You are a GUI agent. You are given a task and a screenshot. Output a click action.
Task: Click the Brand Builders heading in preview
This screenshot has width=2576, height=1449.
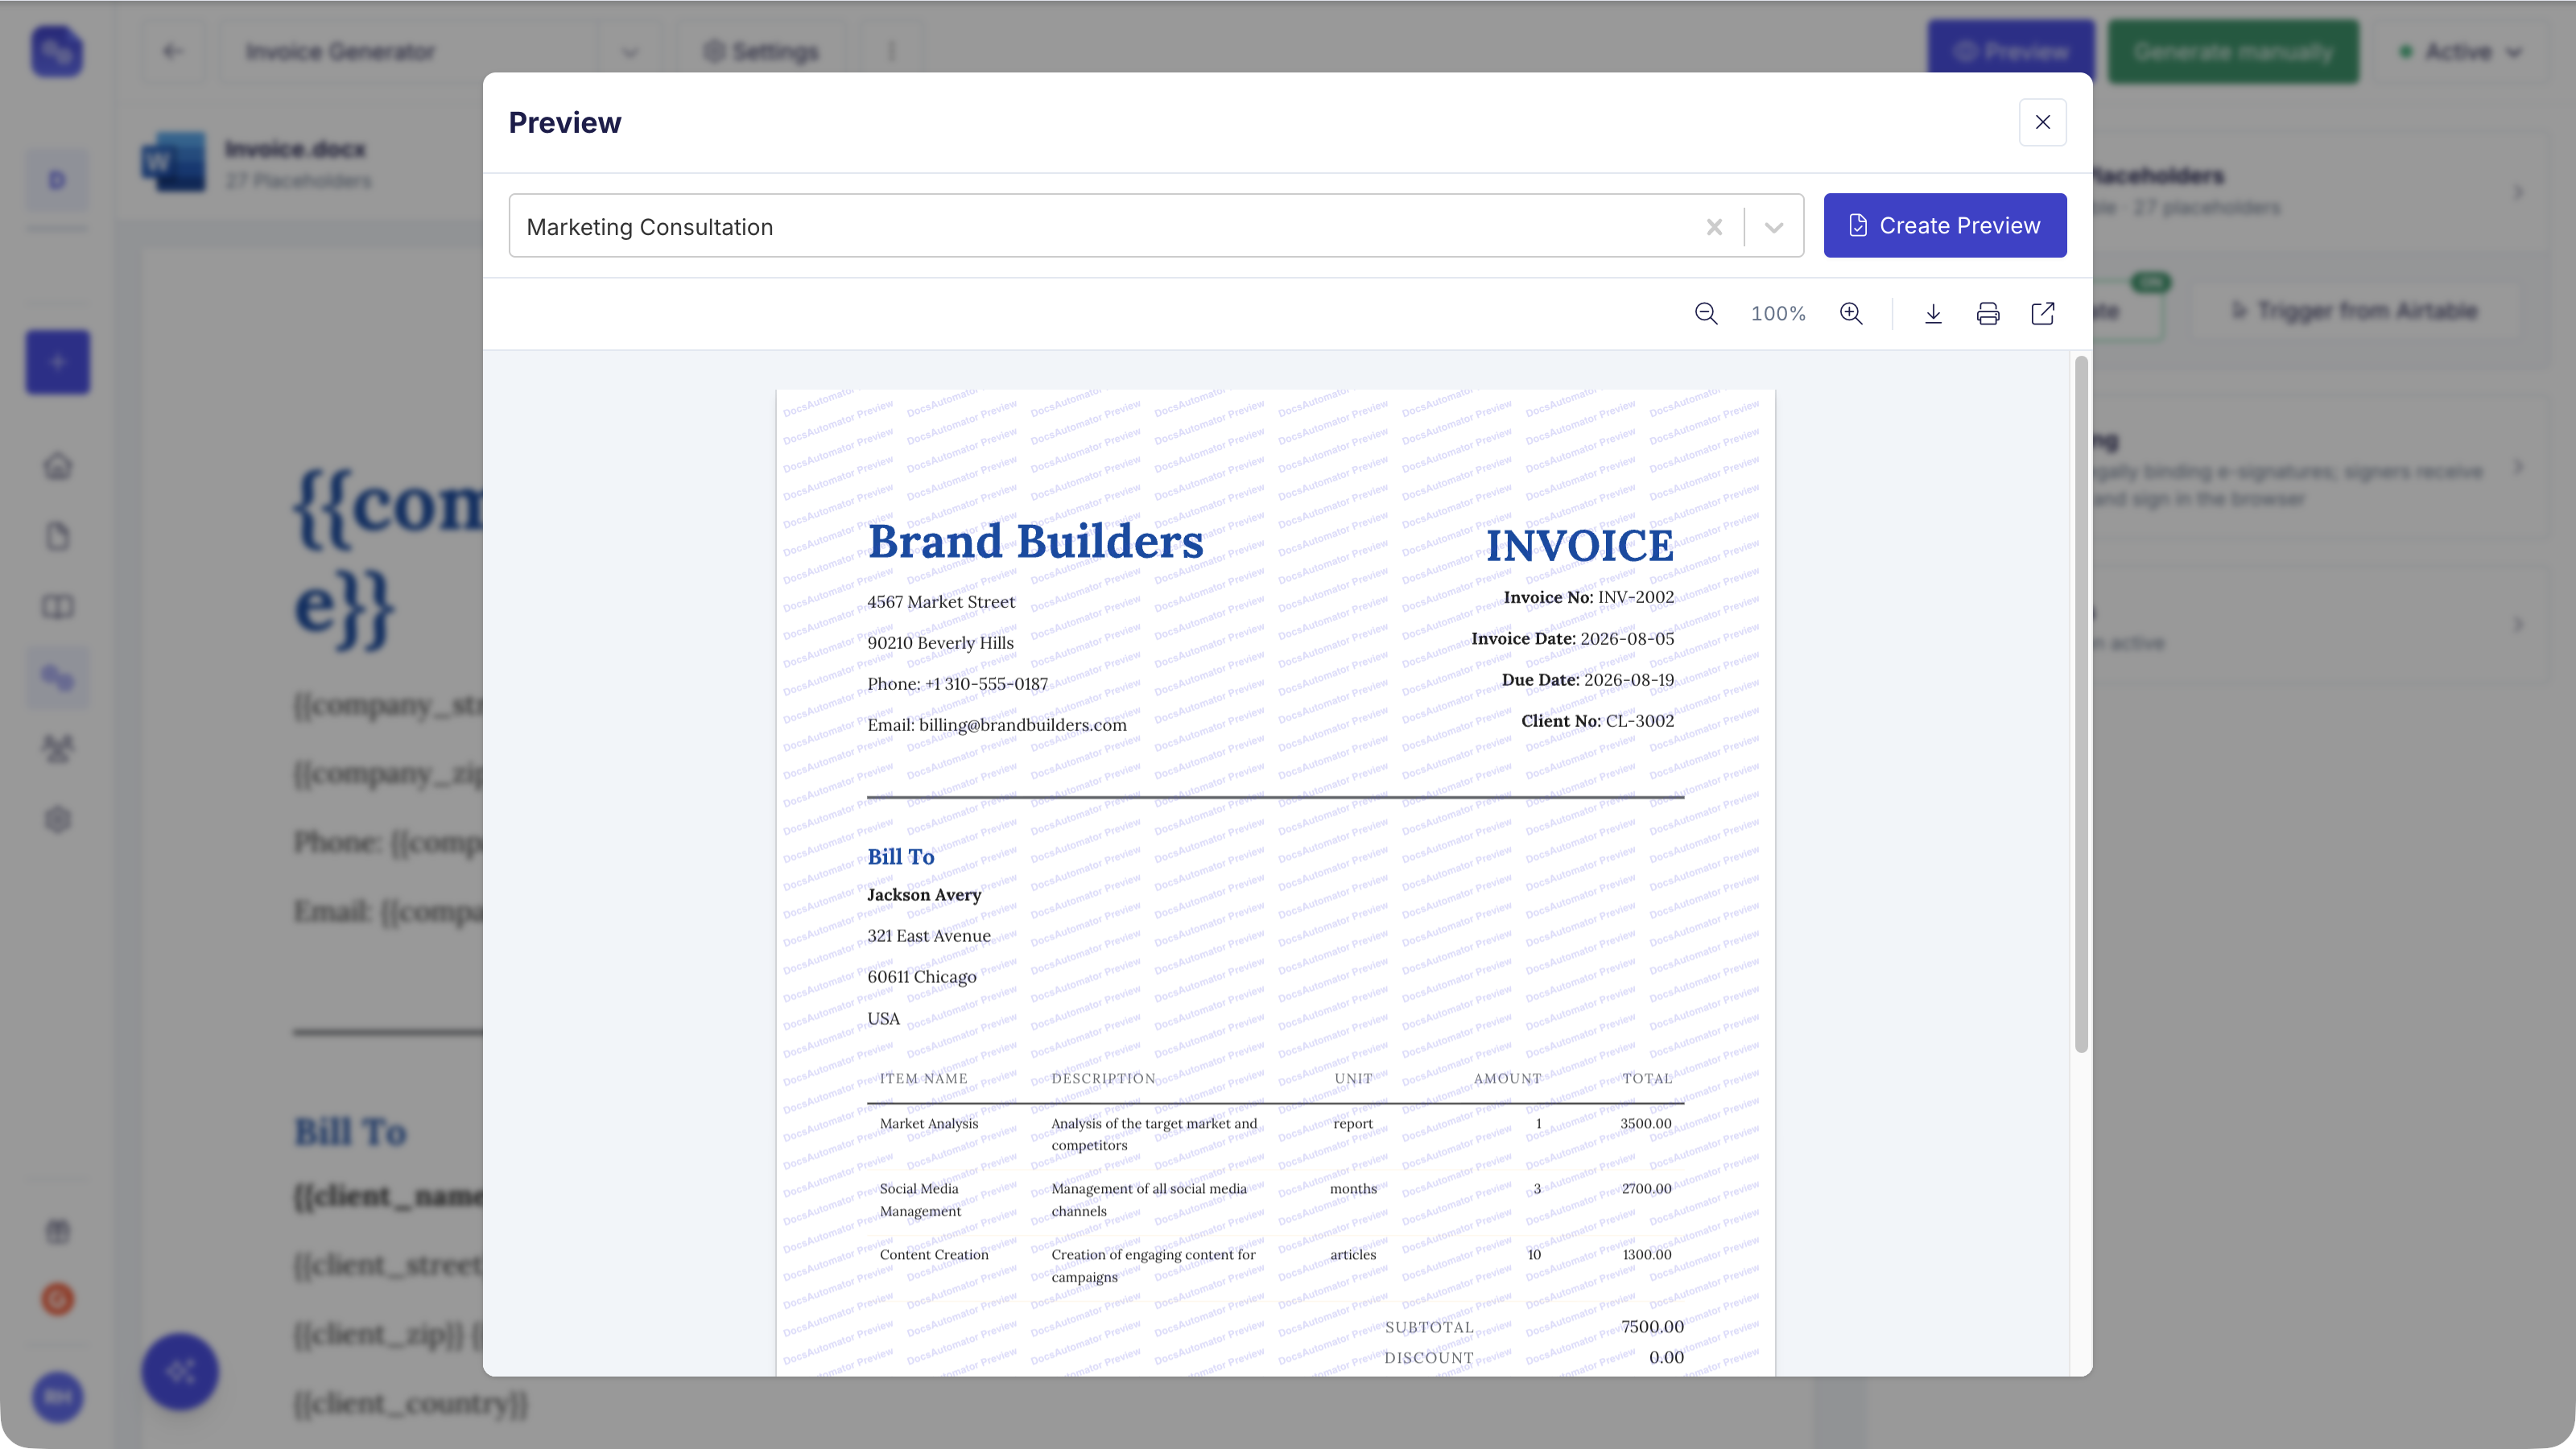tap(1035, 541)
